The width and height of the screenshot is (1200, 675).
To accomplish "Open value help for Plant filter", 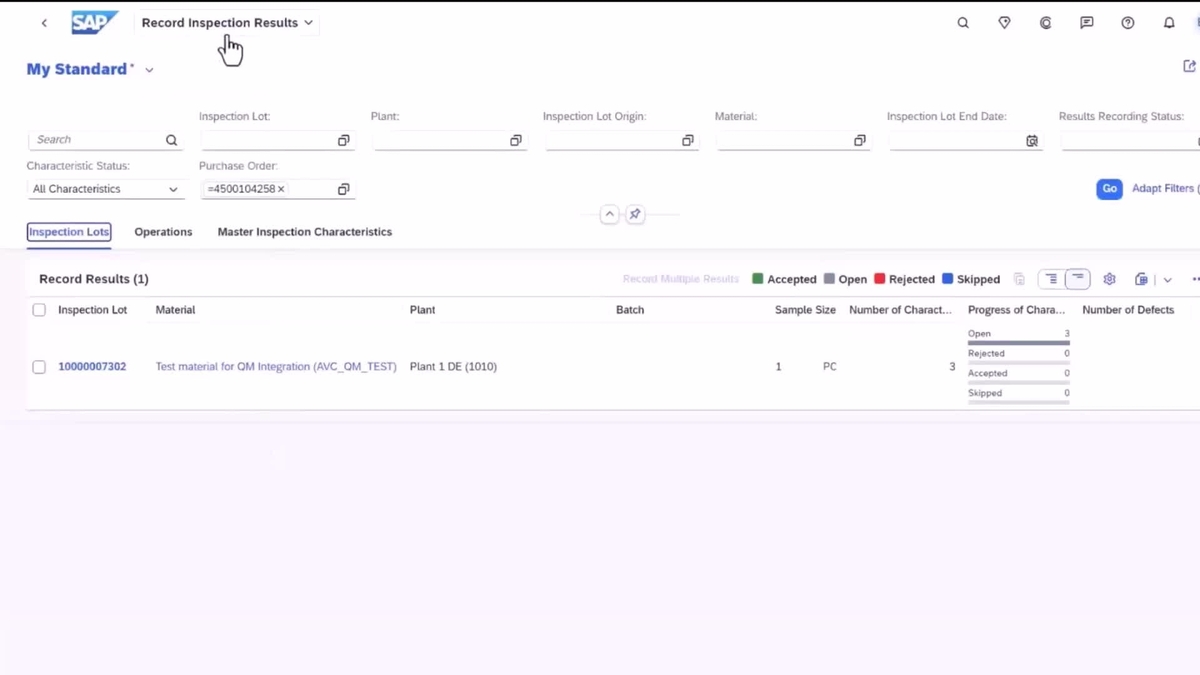I will click(x=515, y=141).
